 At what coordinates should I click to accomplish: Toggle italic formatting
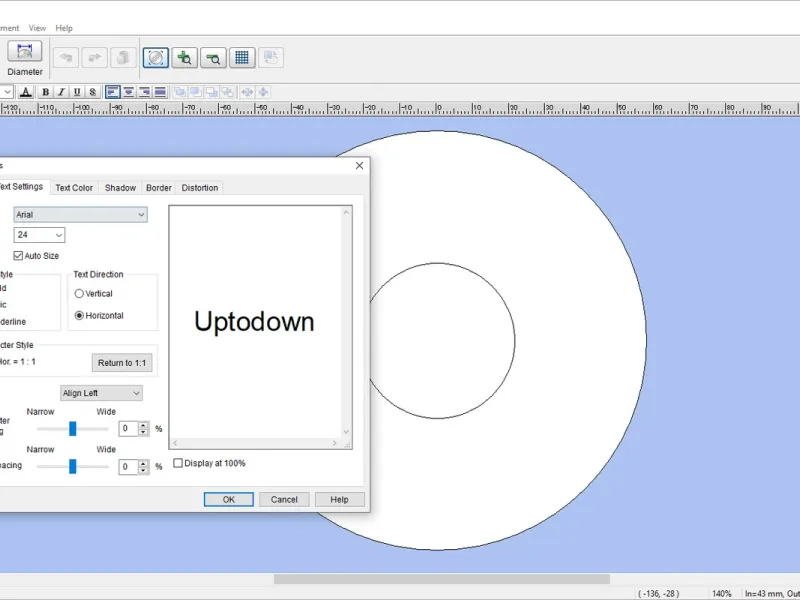[61, 92]
